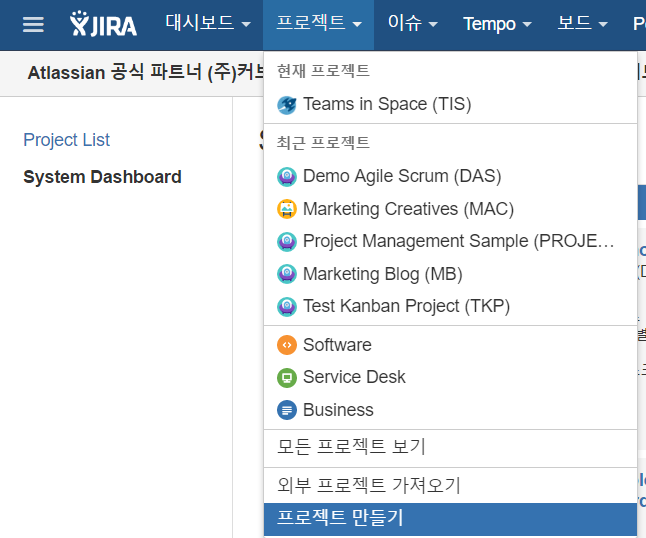Click 외부 프로젝트 가져오기 menu entry
This screenshot has width=646, height=538.
point(450,485)
